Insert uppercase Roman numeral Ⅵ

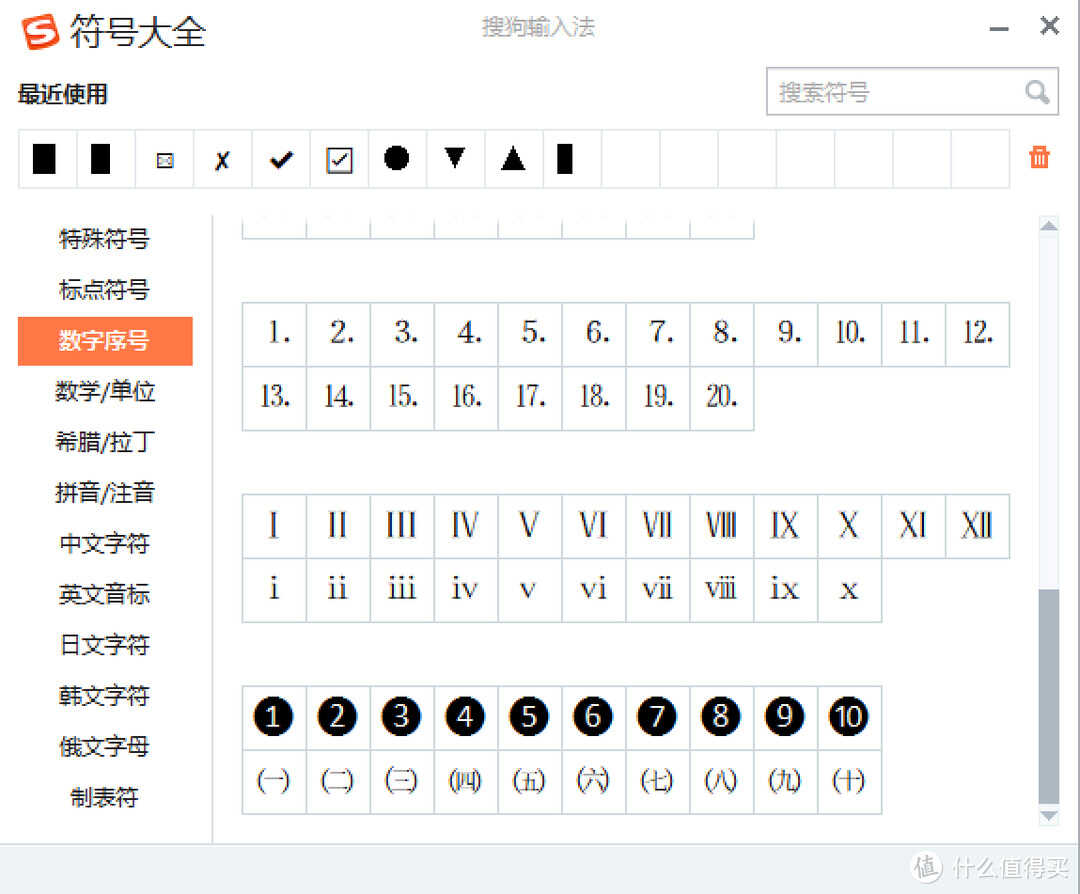[593, 526]
